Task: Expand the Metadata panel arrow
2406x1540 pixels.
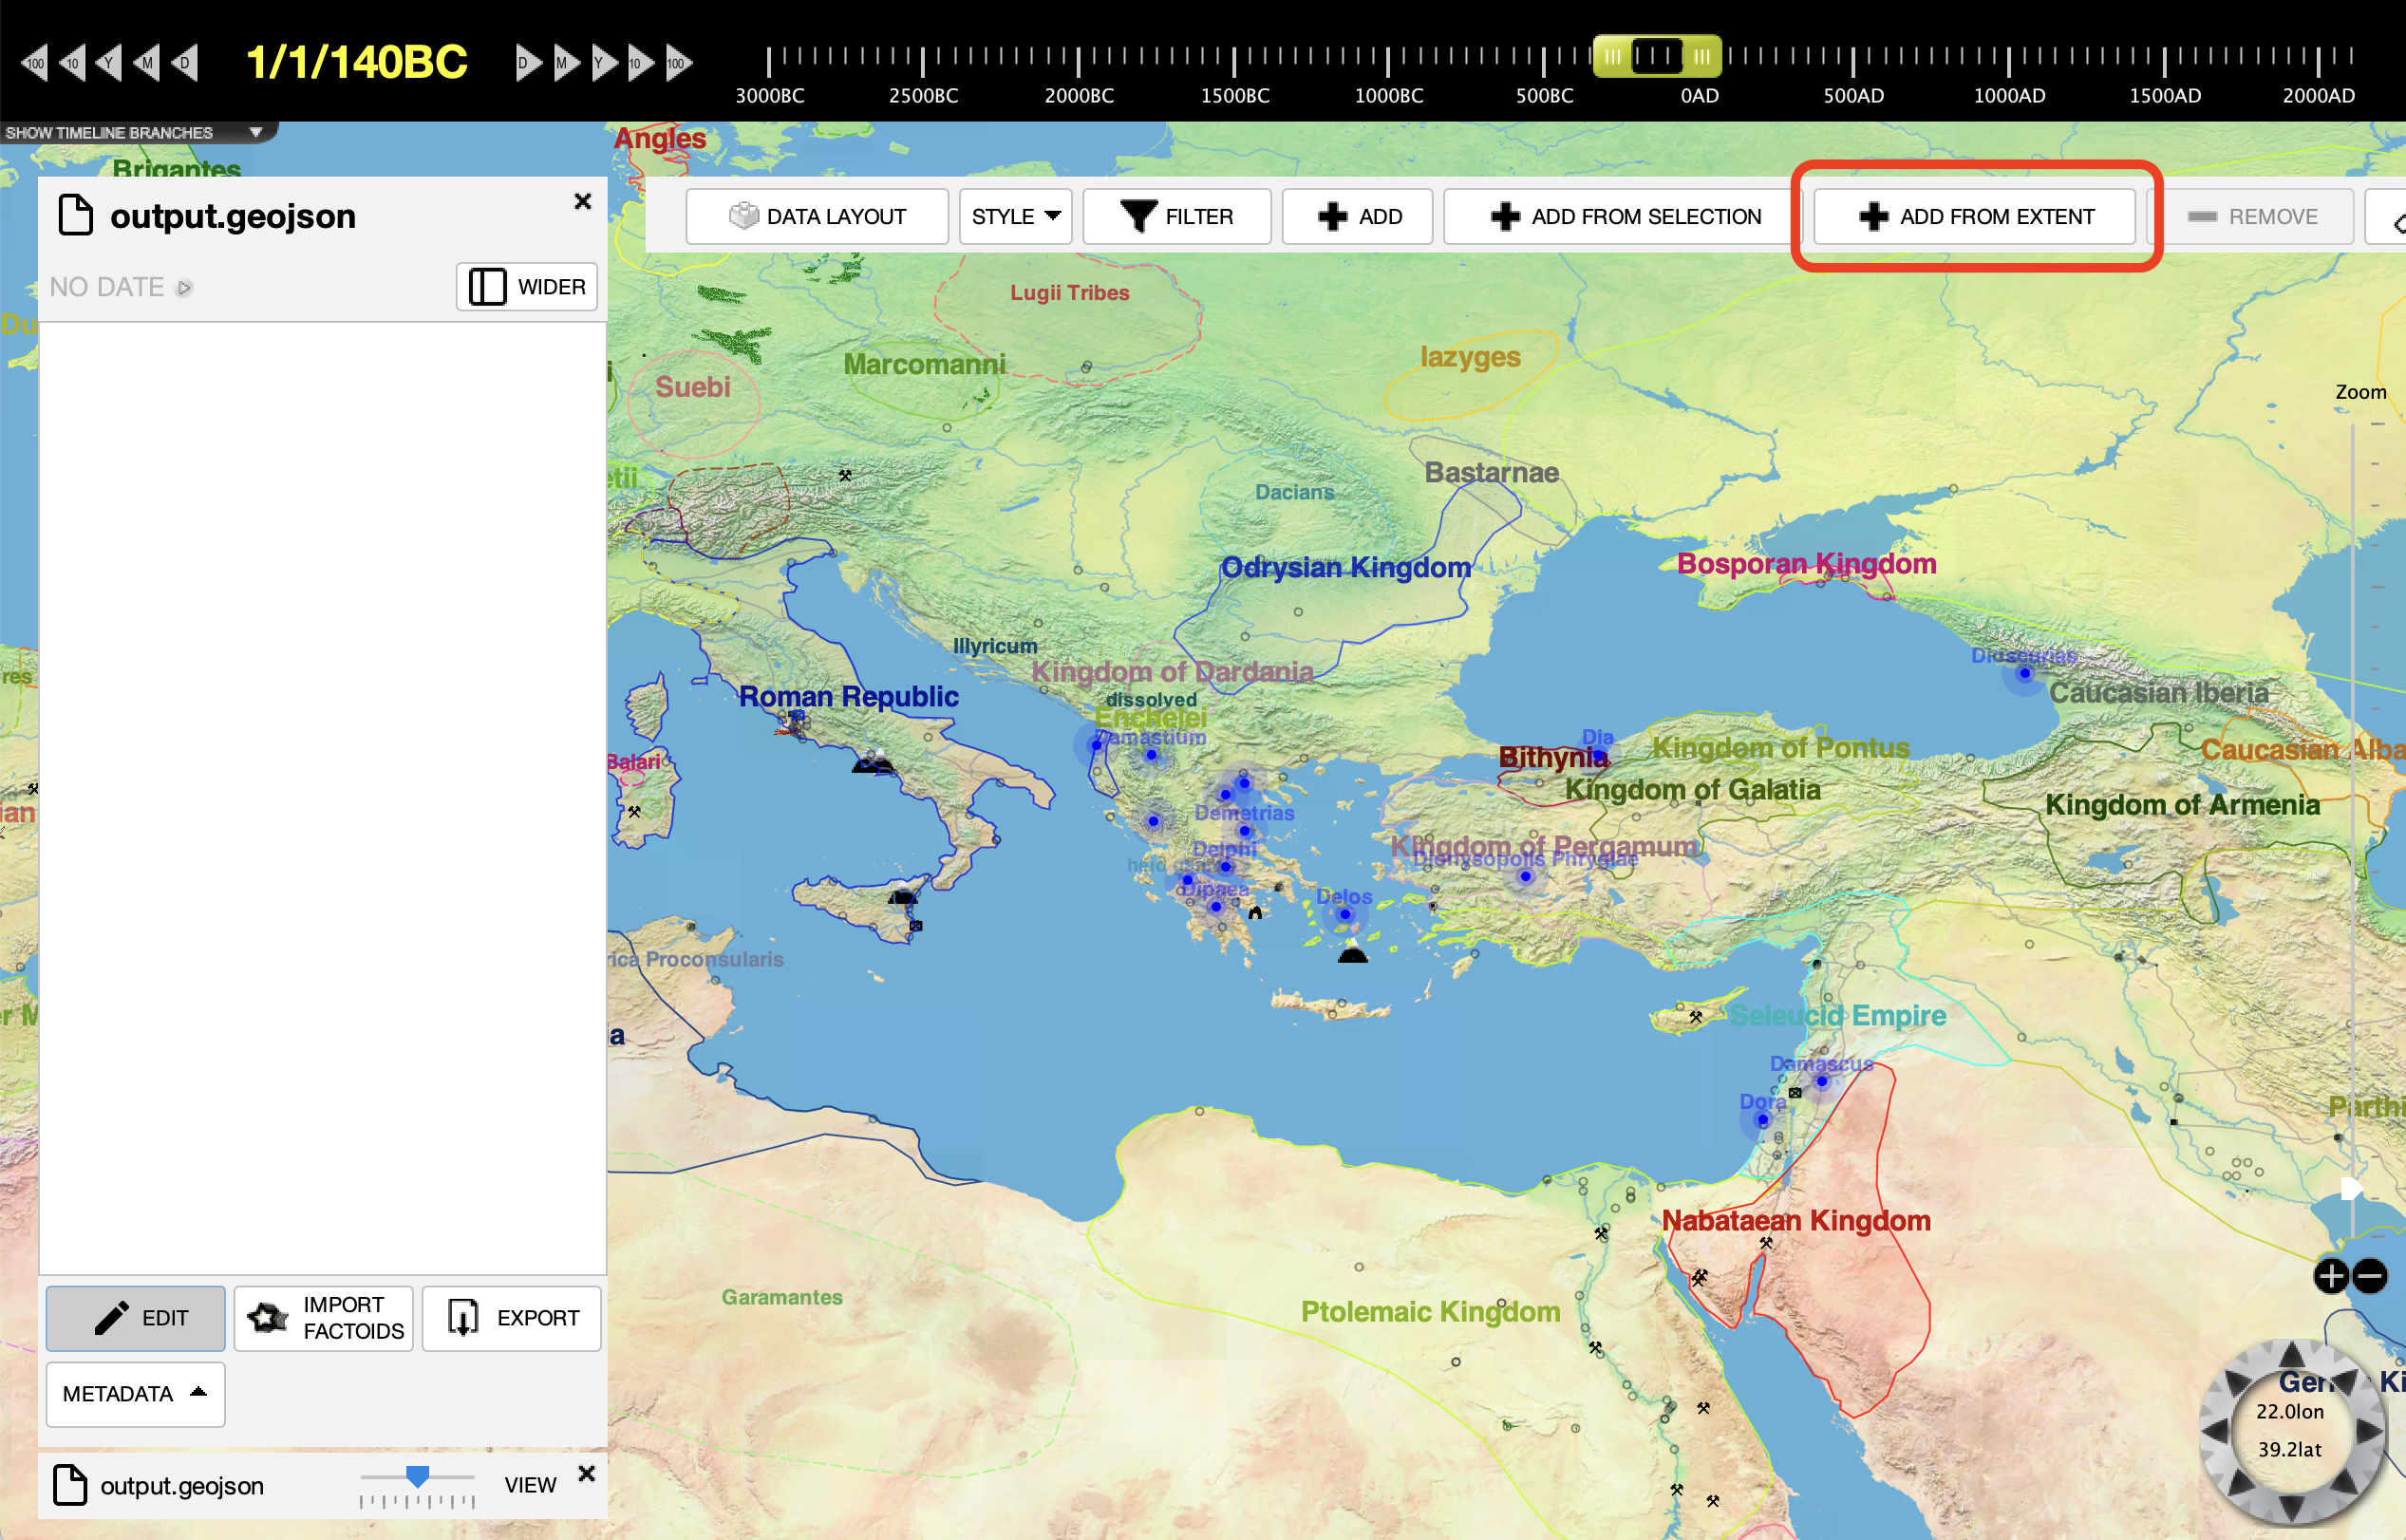Action: click(x=198, y=1392)
